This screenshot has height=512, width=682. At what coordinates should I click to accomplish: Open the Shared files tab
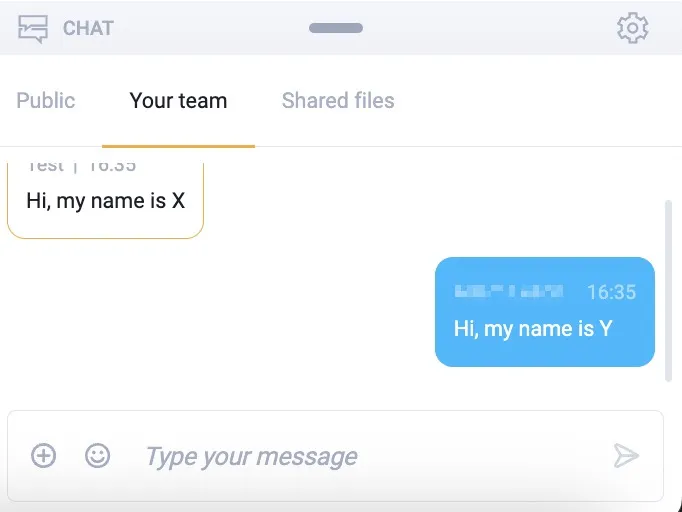pyautogui.click(x=338, y=100)
